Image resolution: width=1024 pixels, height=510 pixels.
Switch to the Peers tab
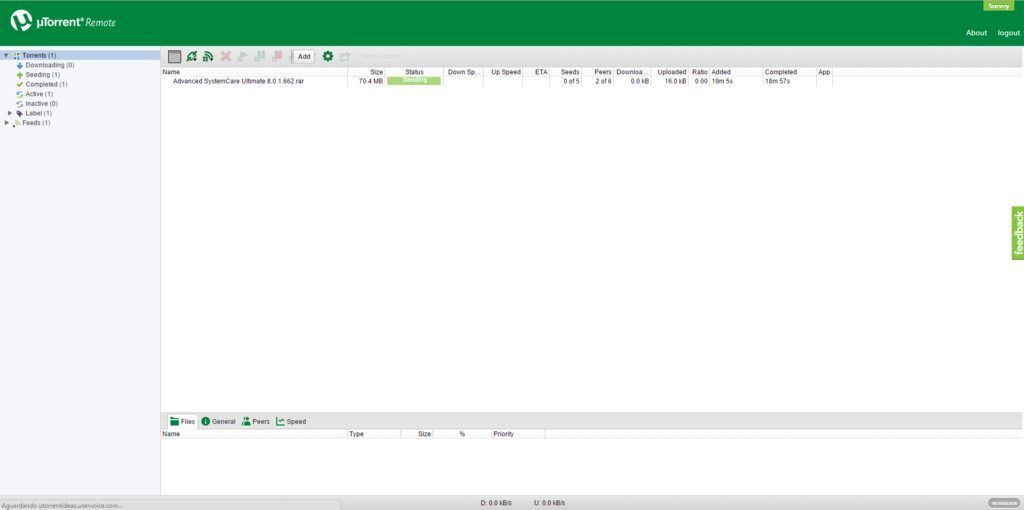point(256,422)
